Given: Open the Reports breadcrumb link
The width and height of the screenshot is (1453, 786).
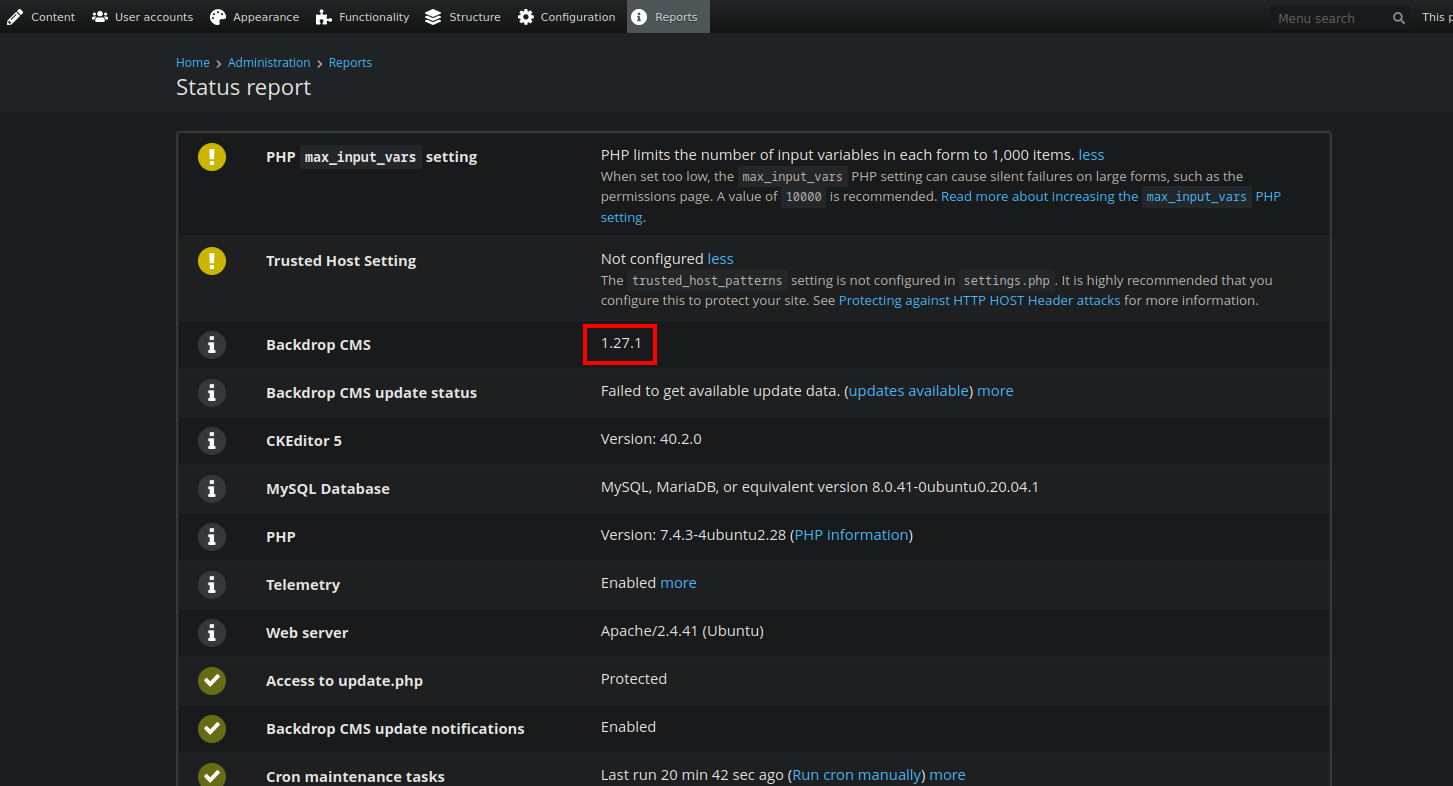Looking at the screenshot, I should point(350,63).
